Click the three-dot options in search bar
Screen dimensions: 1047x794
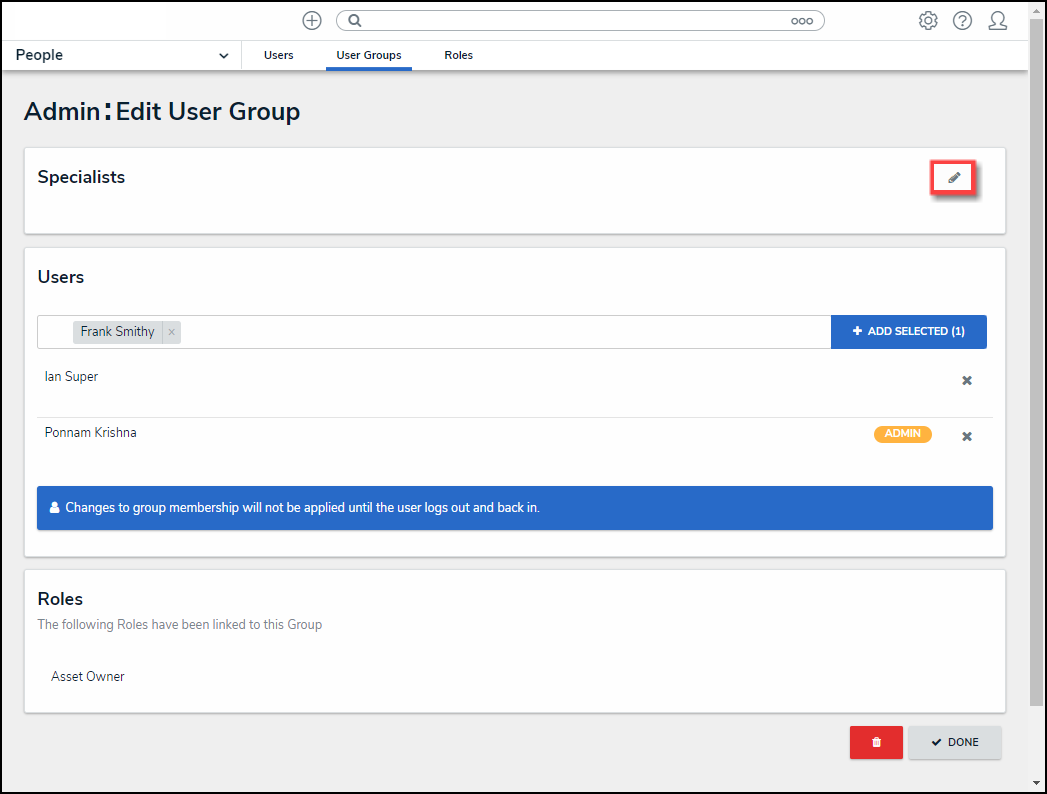tap(801, 20)
